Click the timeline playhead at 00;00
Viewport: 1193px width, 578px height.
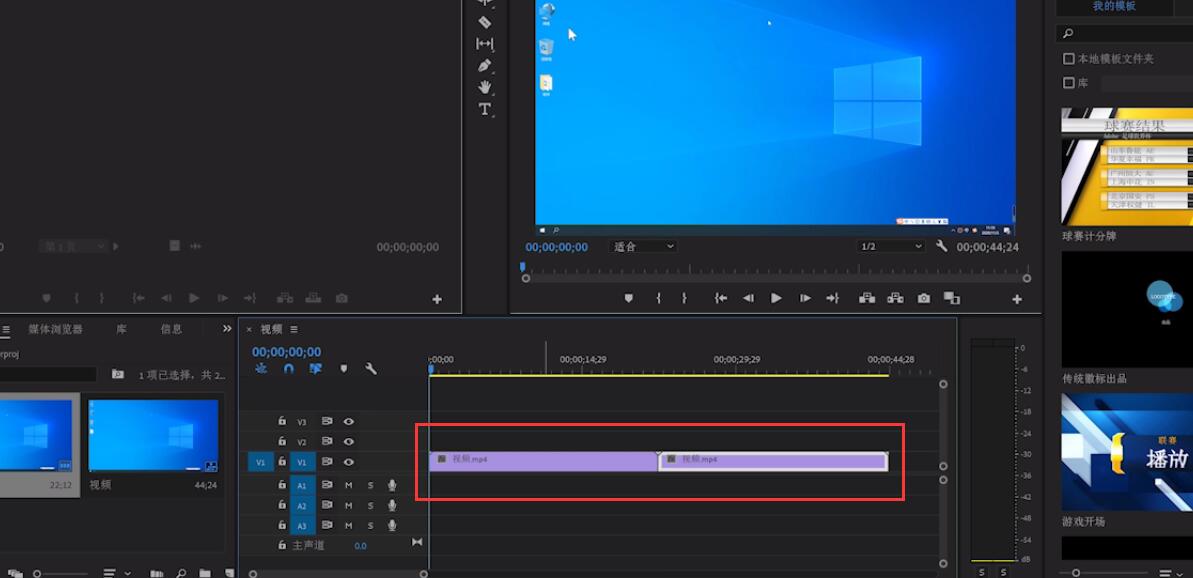pos(431,370)
